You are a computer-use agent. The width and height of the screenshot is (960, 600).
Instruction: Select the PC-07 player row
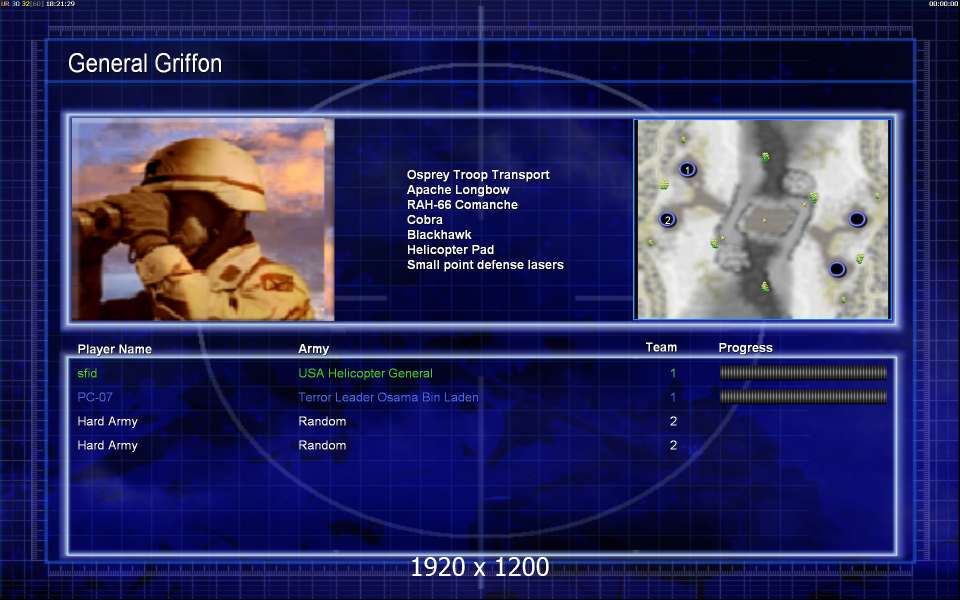click(481, 397)
